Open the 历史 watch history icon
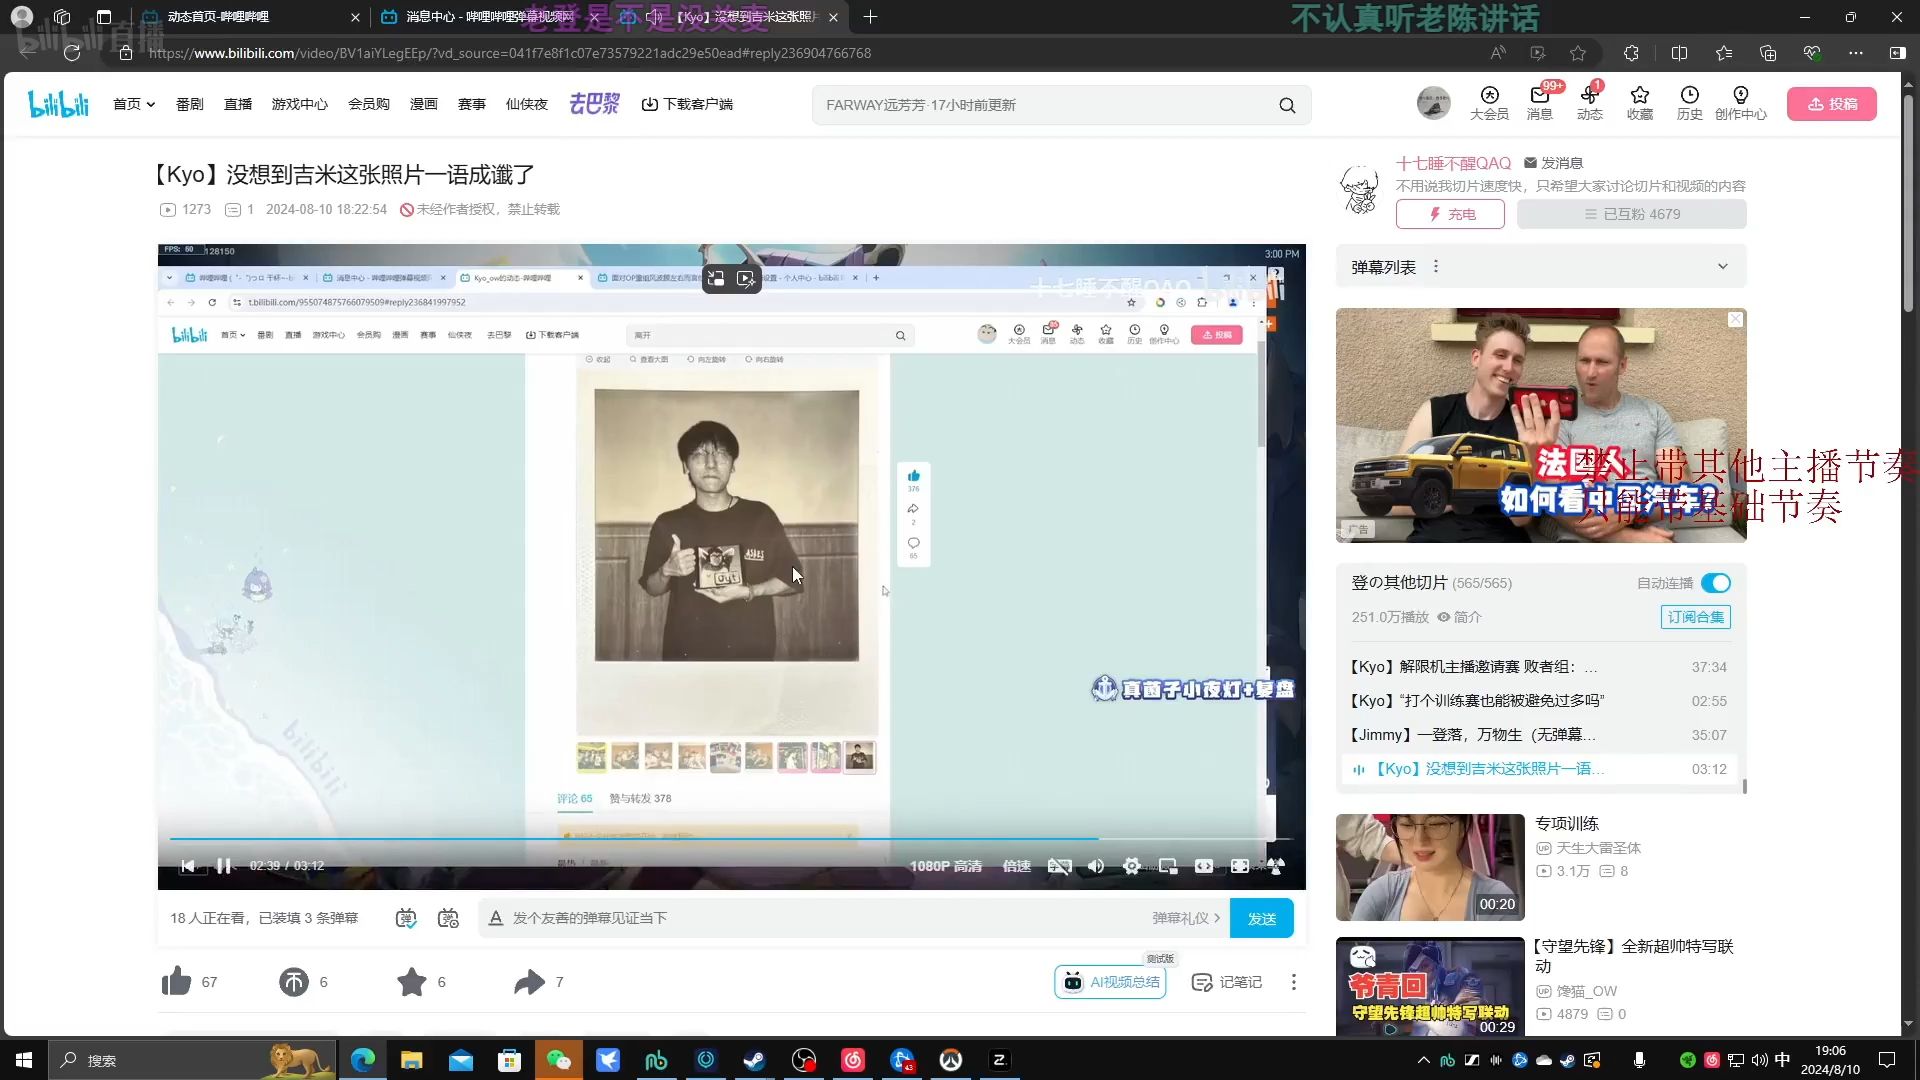 [1689, 103]
